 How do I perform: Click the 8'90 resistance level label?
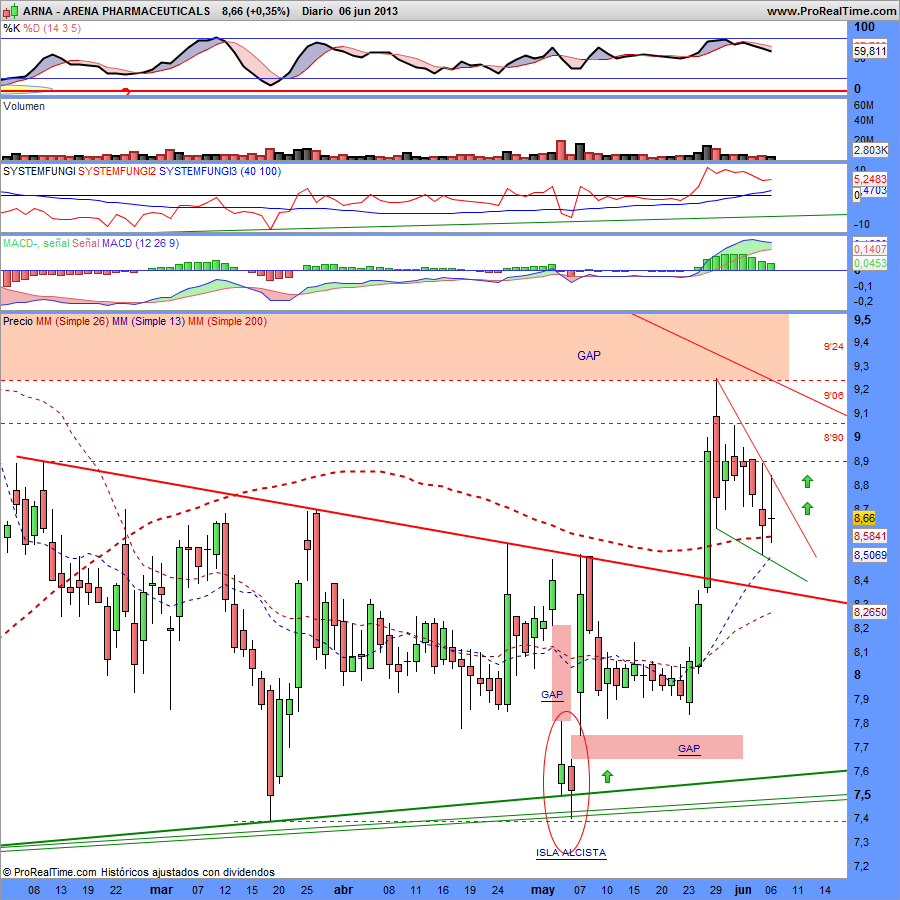click(x=833, y=437)
